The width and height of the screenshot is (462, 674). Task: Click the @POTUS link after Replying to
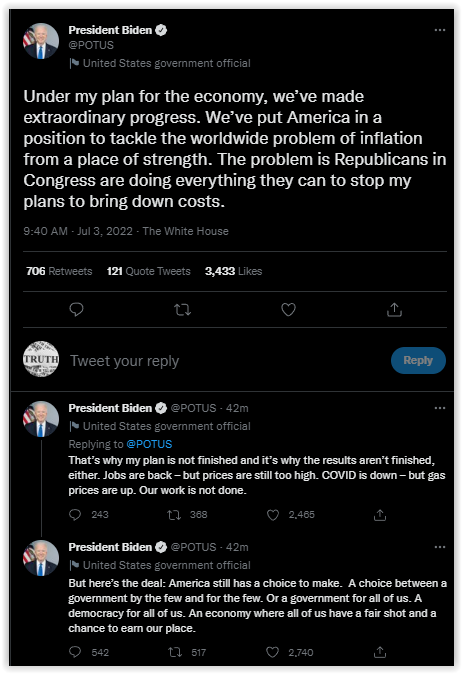[149, 444]
